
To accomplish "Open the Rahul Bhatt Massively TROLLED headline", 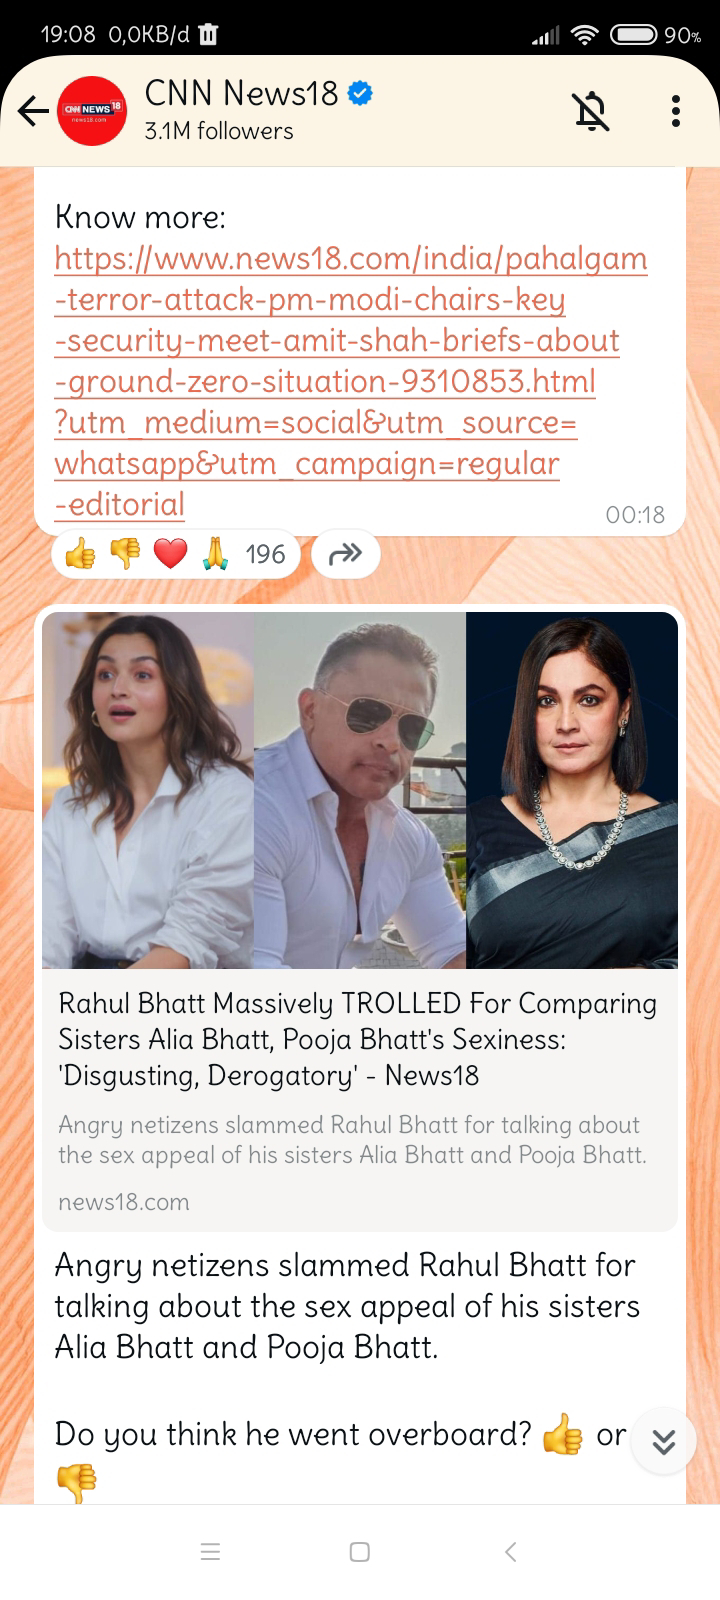I will pos(358,1039).
